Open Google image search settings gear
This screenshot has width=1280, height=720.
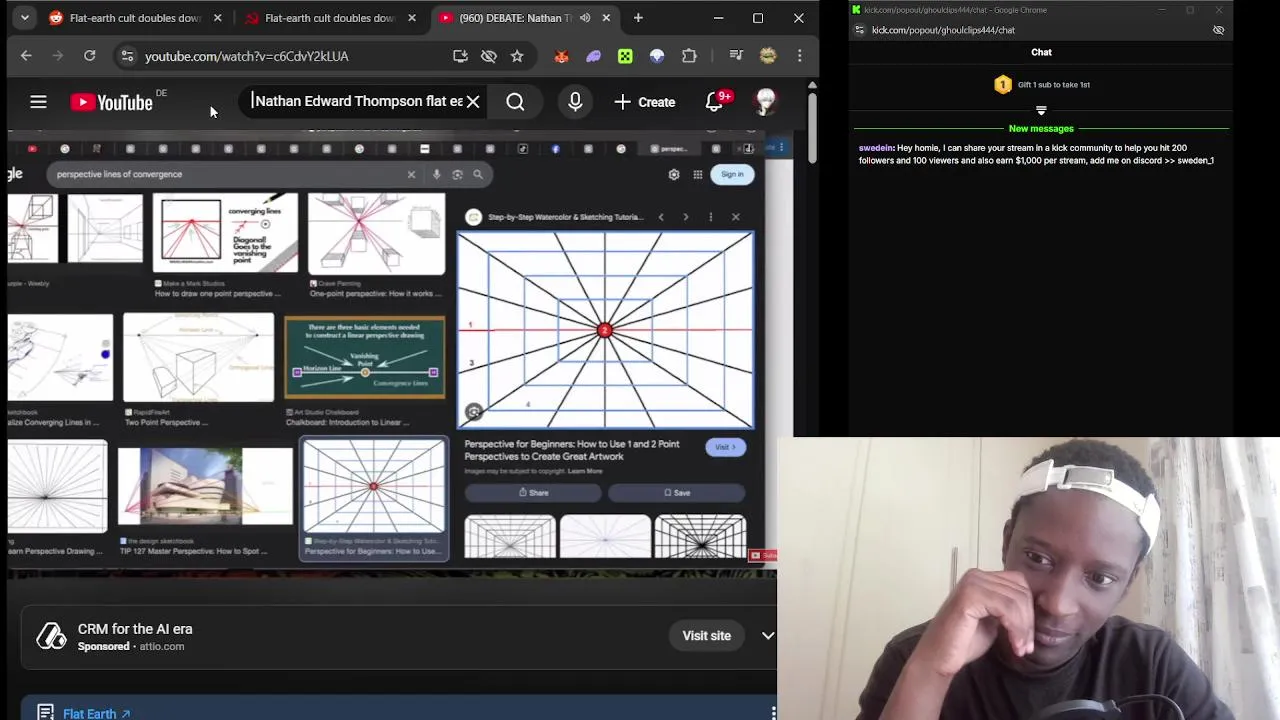[x=674, y=174]
